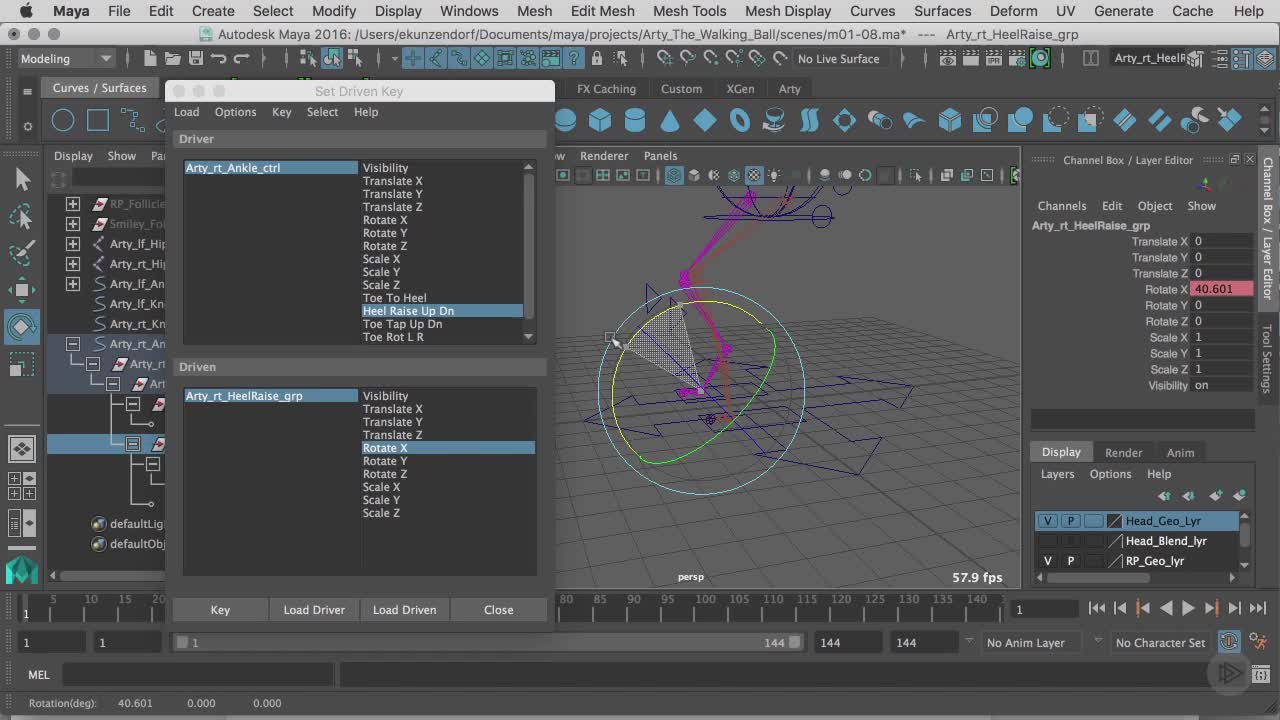Switch to the XGen shelf tab
Image resolution: width=1280 pixels, height=720 pixels.
(740, 88)
